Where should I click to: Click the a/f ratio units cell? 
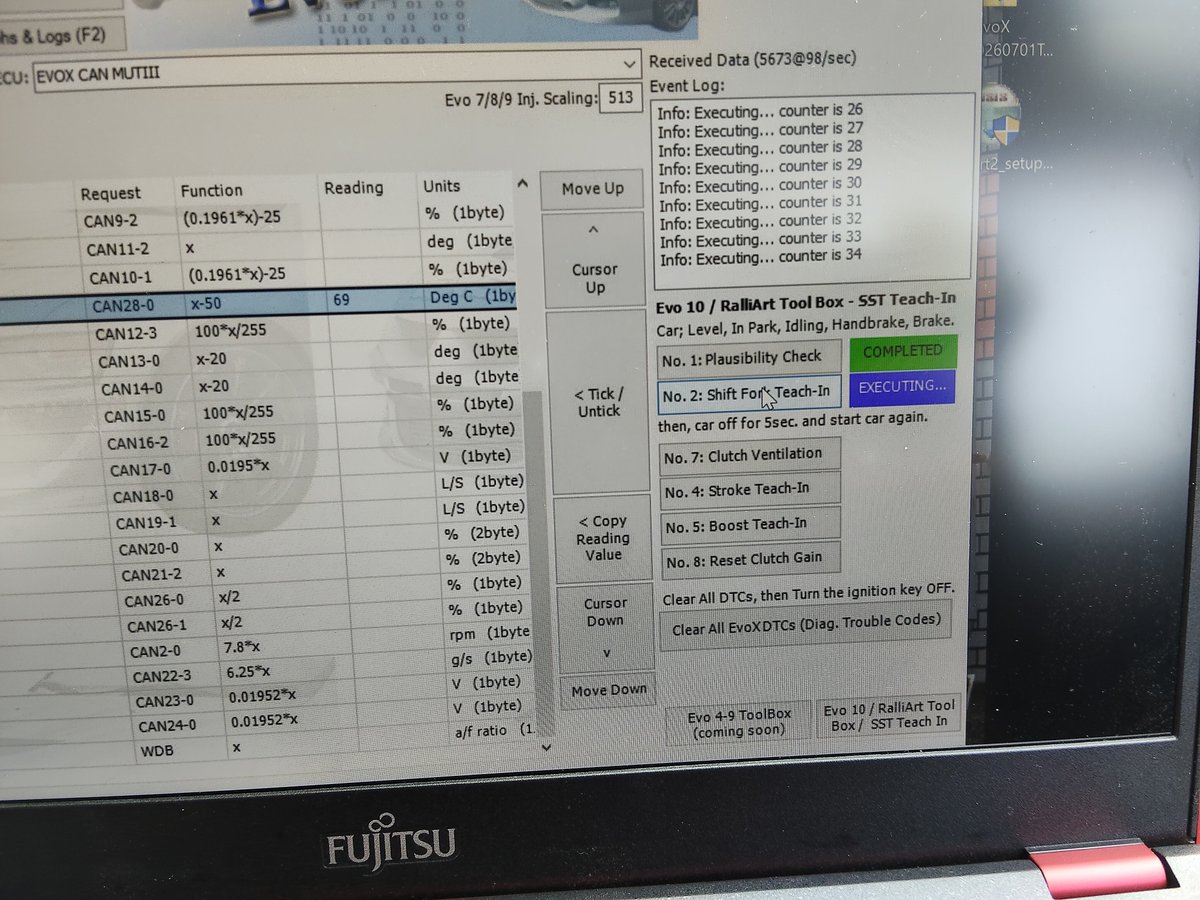click(497, 731)
